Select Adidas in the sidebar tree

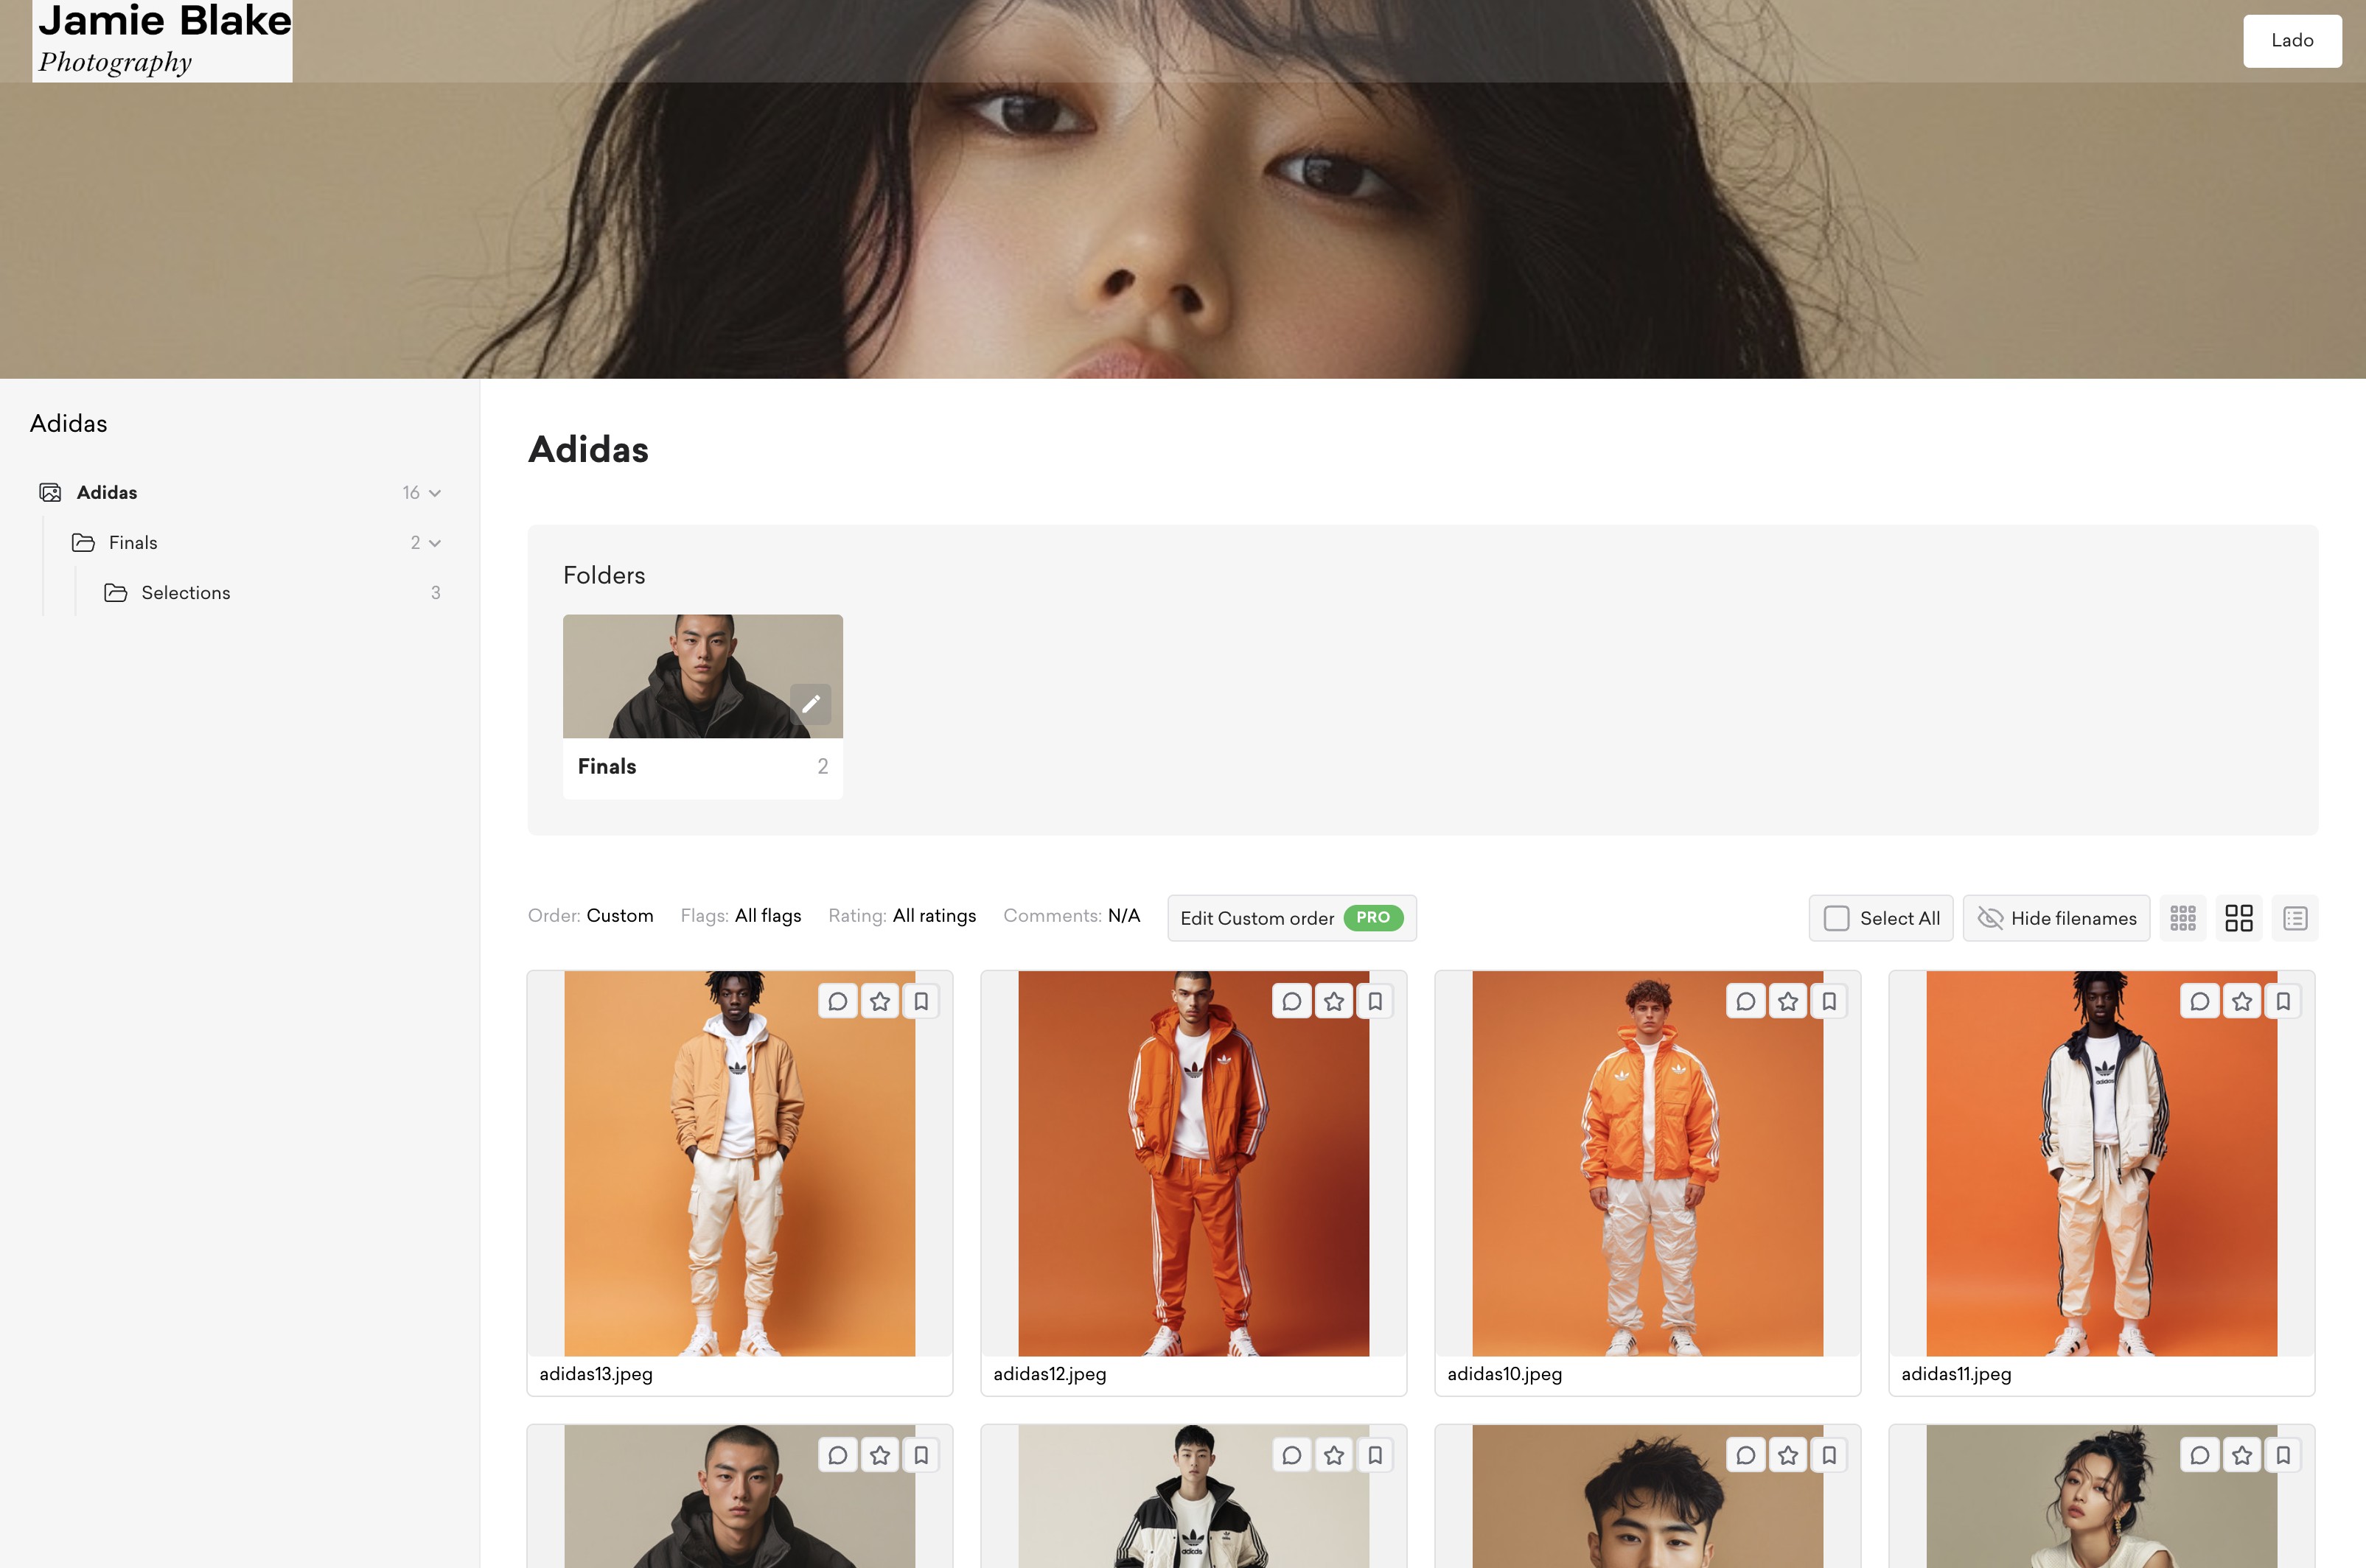pyautogui.click(x=107, y=492)
